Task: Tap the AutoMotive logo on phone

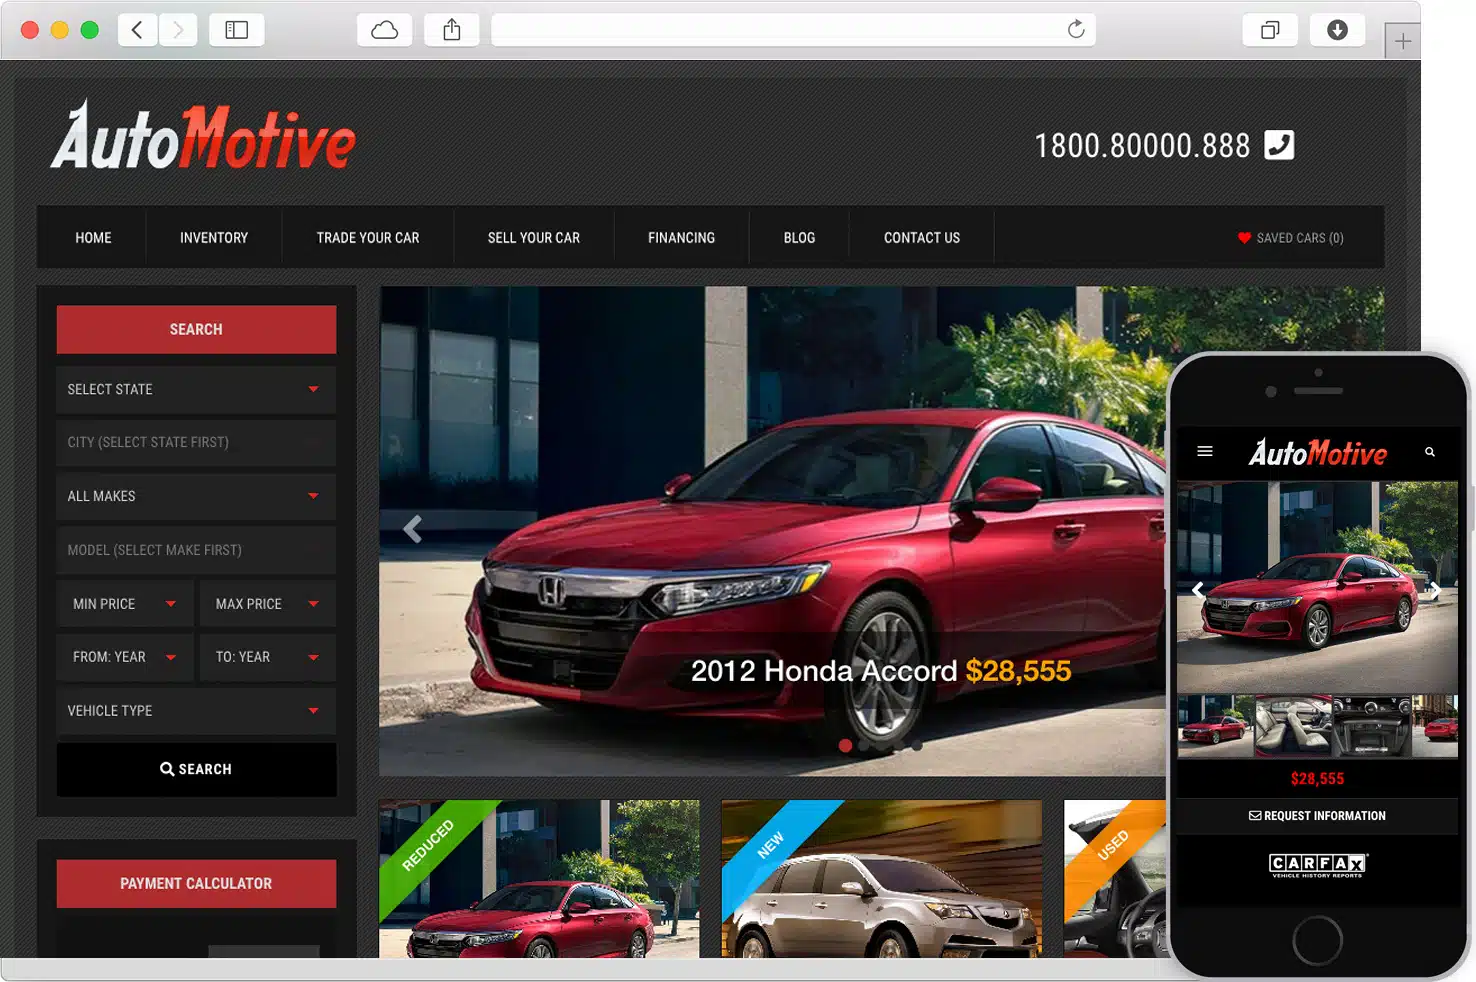Action: tap(1318, 453)
